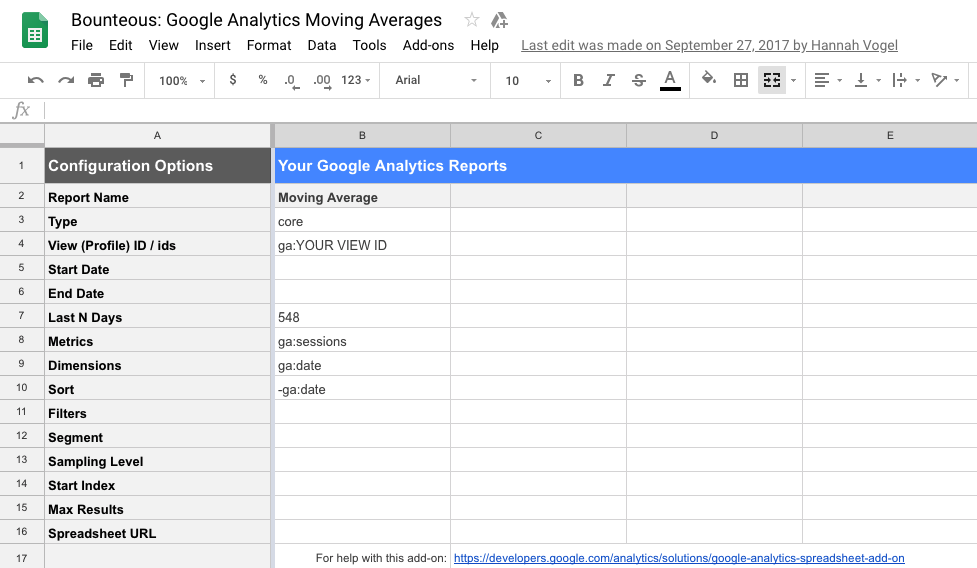Expand merge cells options arrow
The height and width of the screenshot is (568, 977).
pos(793,80)
